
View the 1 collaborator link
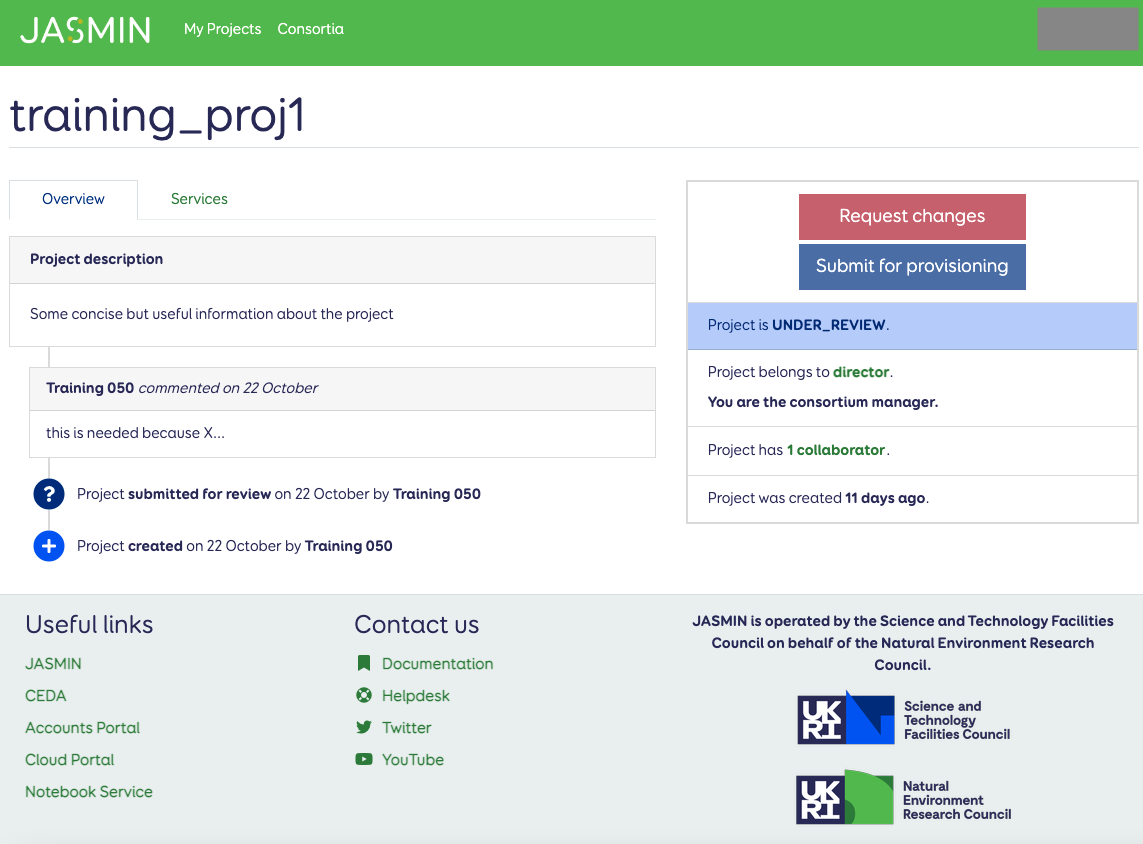[835, 450]
